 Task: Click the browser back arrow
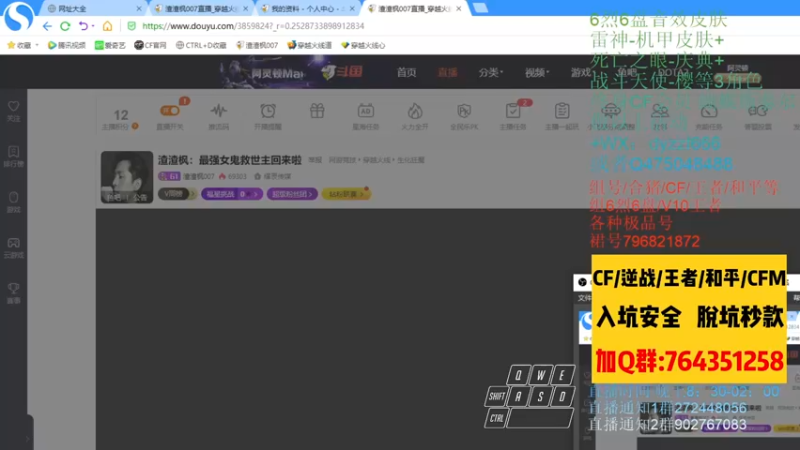(47, 26)
